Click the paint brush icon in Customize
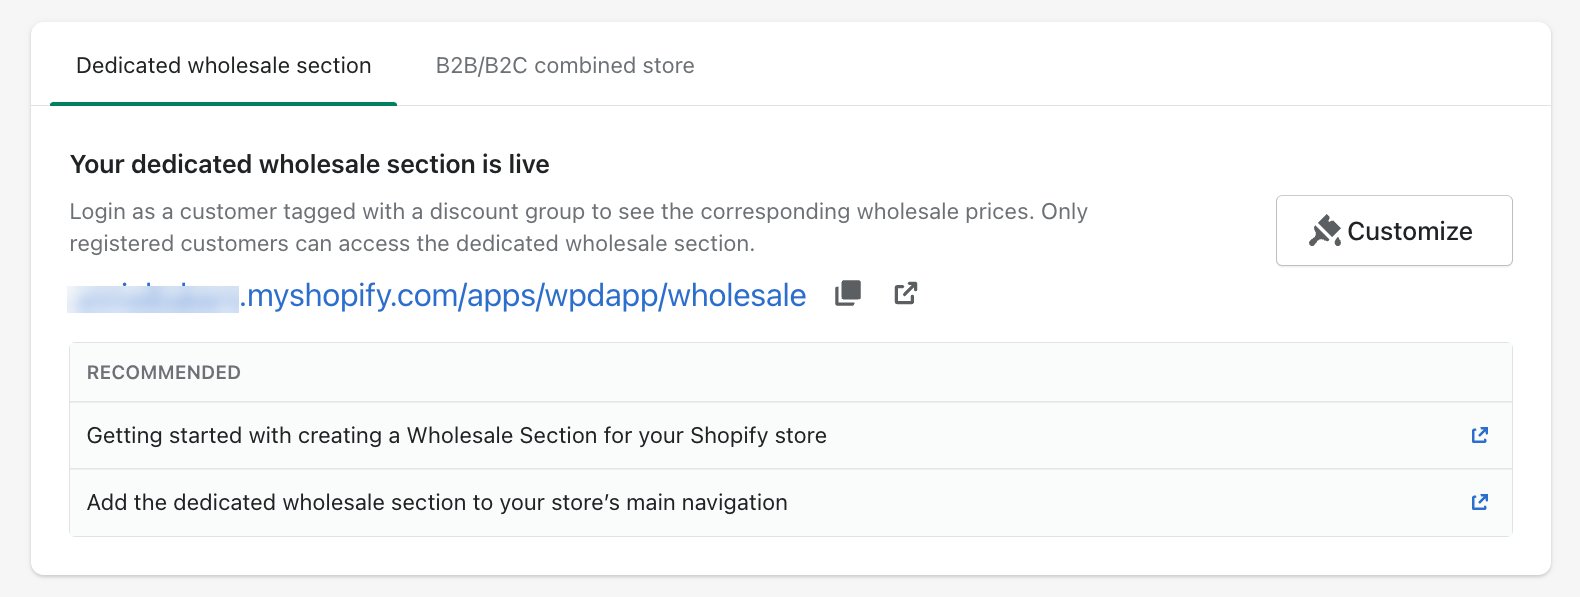Viewport: 1580px width, 597px height. click(1325, 231)
